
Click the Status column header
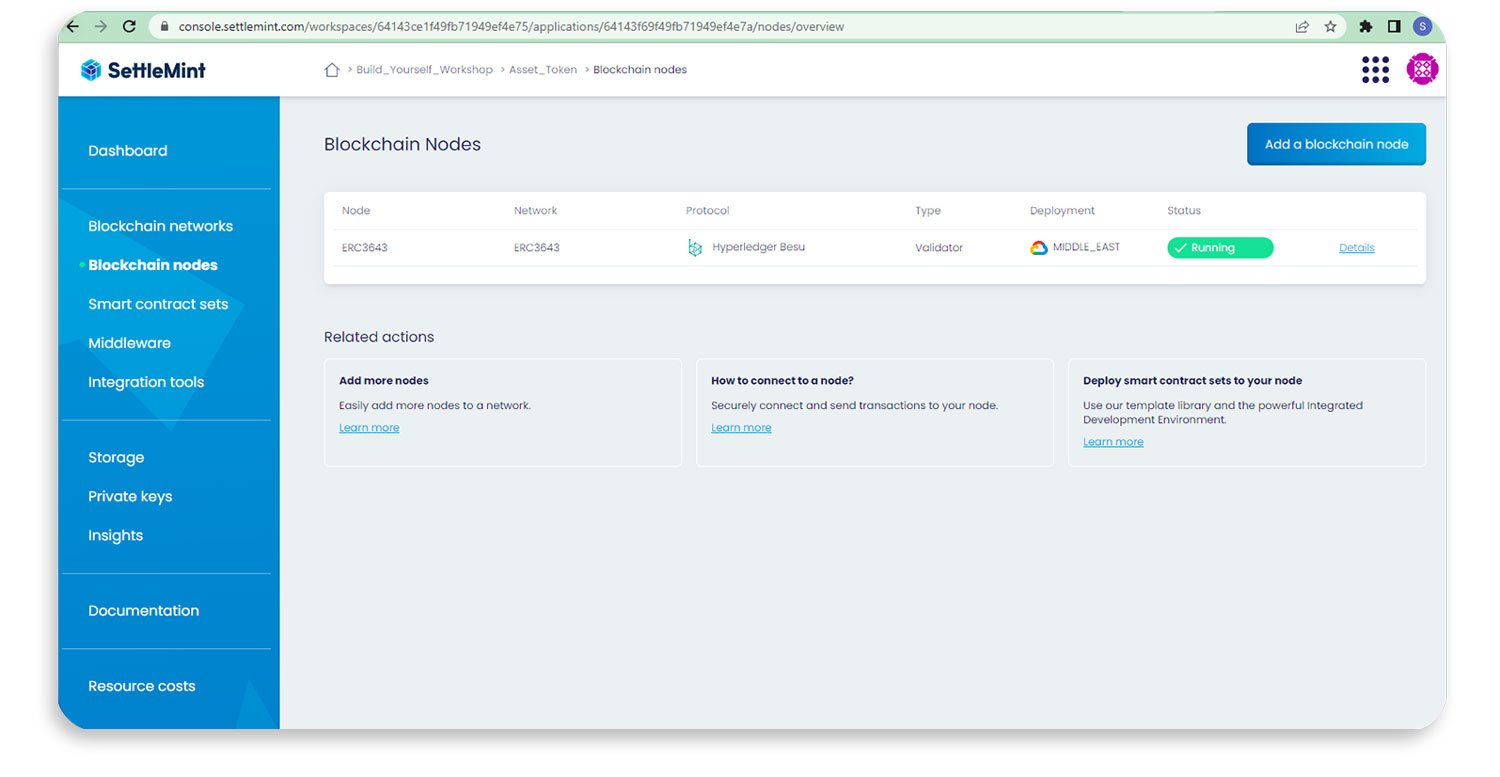1184,211
